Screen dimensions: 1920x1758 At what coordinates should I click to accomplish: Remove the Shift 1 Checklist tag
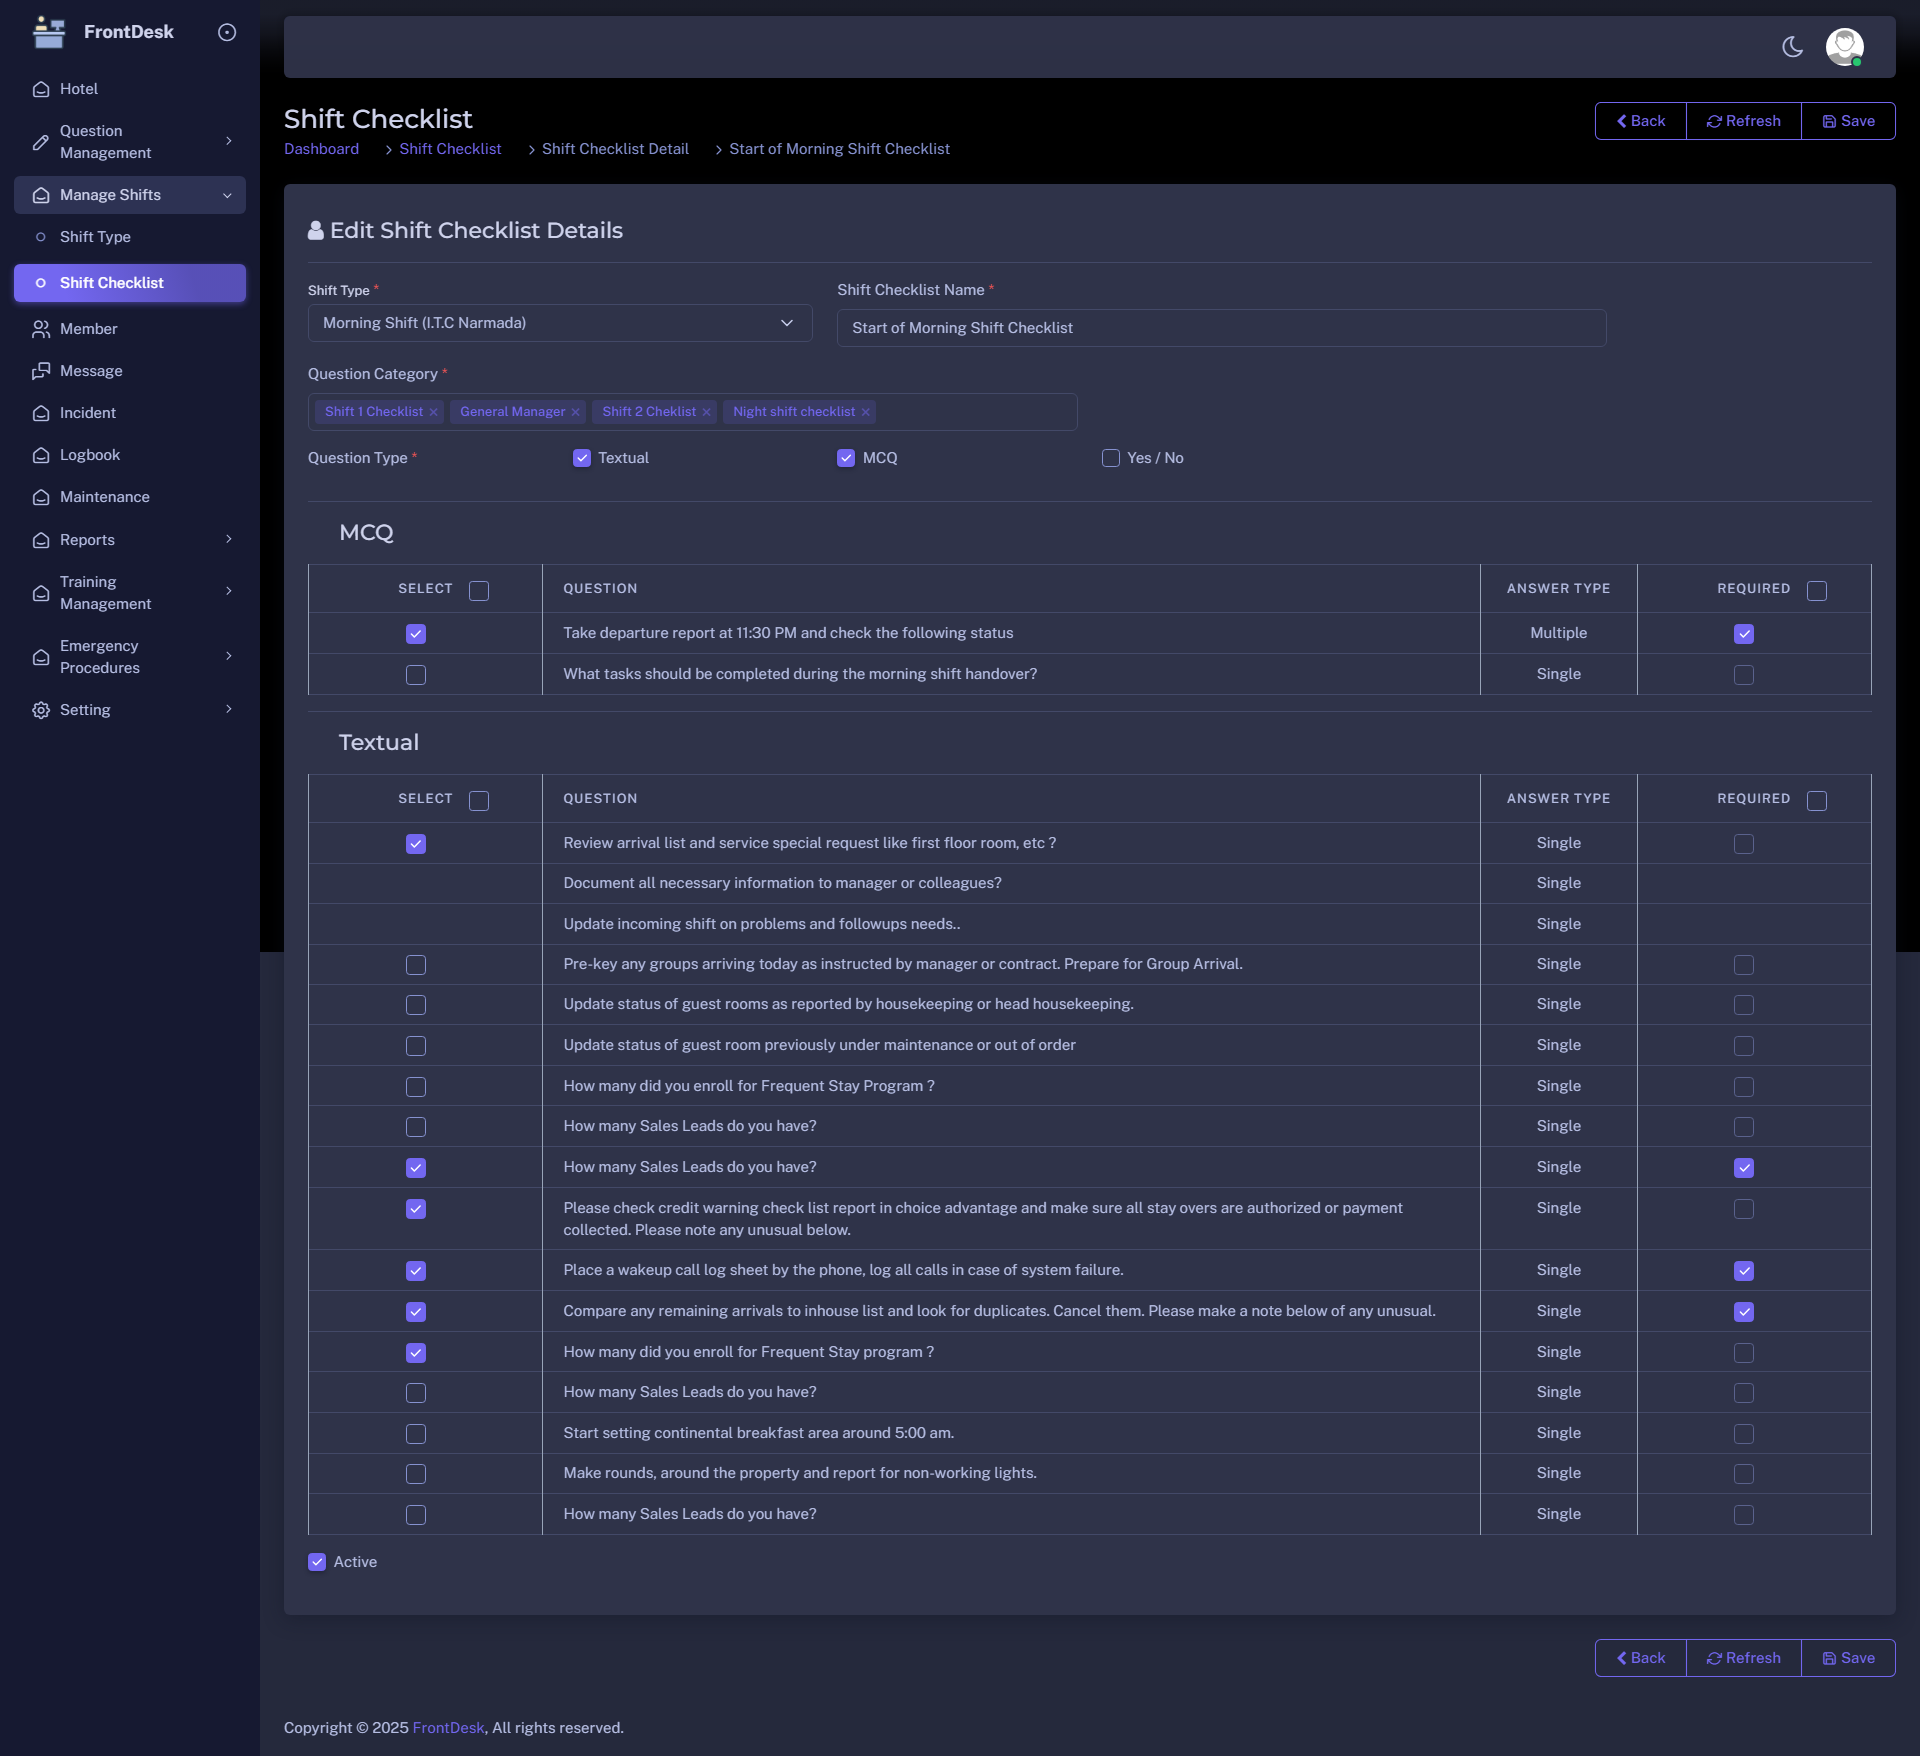[433, 412]
